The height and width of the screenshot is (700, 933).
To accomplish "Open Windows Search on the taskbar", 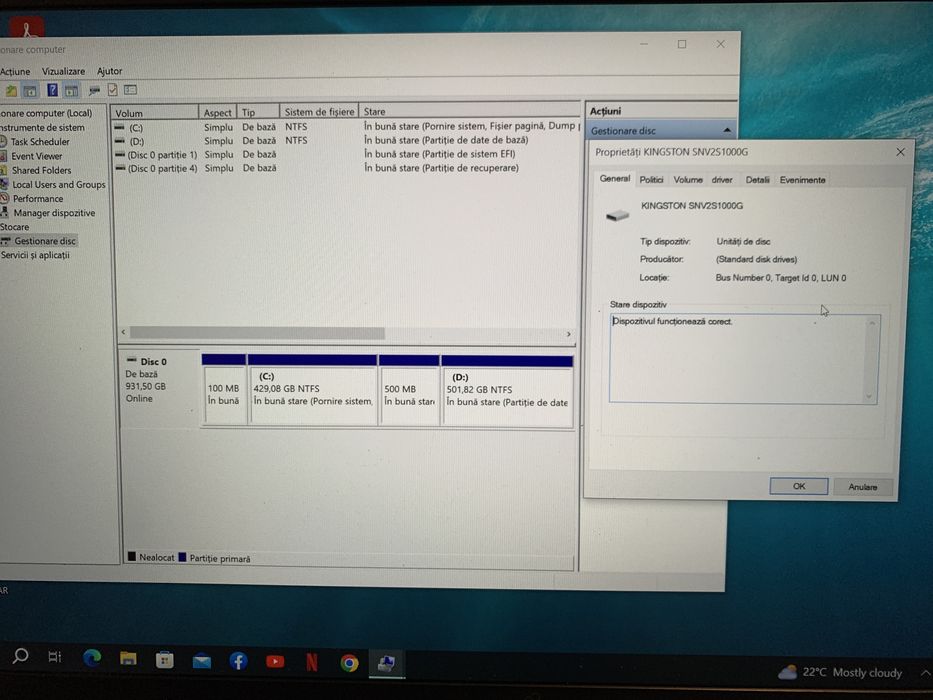I will tap(20, 657).
